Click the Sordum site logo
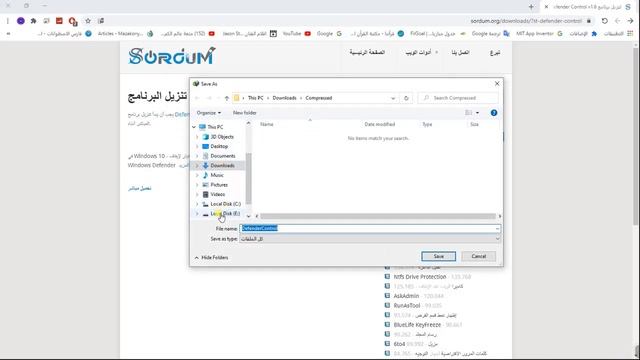 click(x=172, y=56)
